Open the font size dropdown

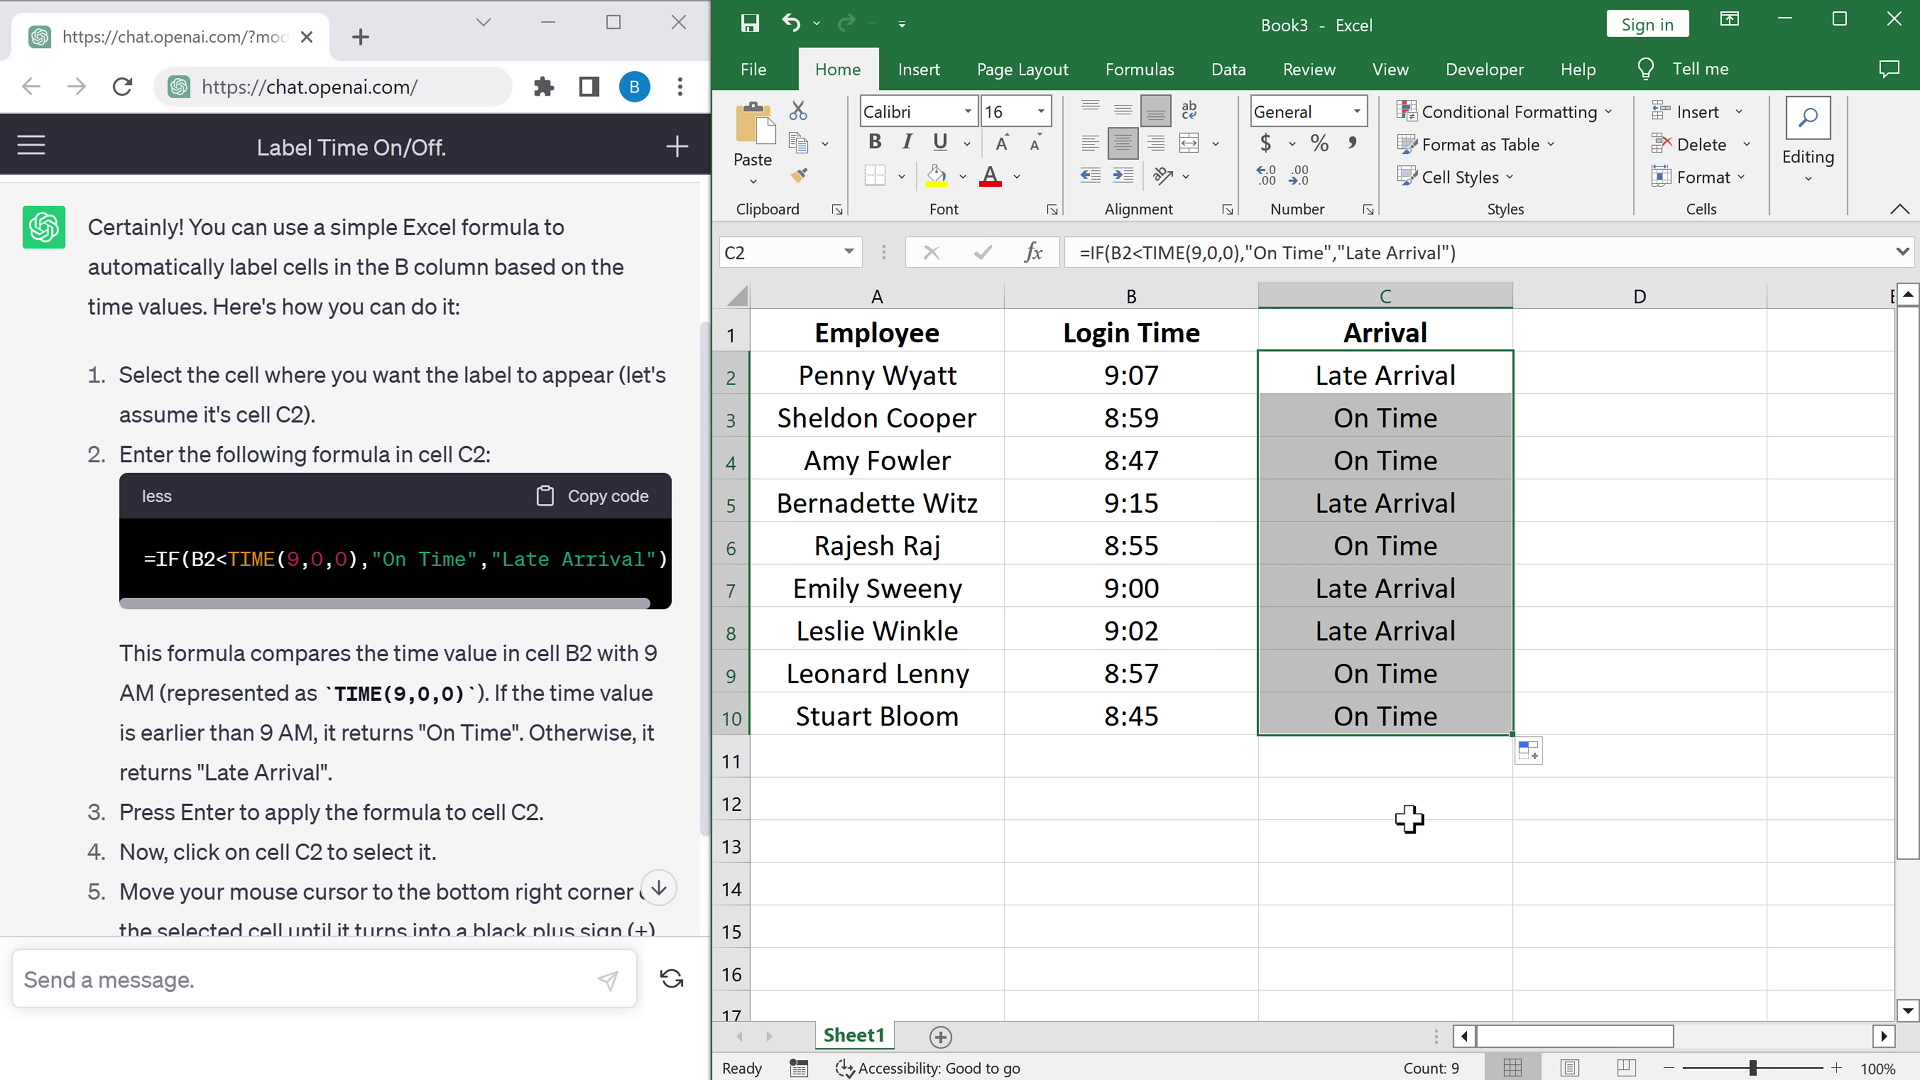[x=1041, y=112]
